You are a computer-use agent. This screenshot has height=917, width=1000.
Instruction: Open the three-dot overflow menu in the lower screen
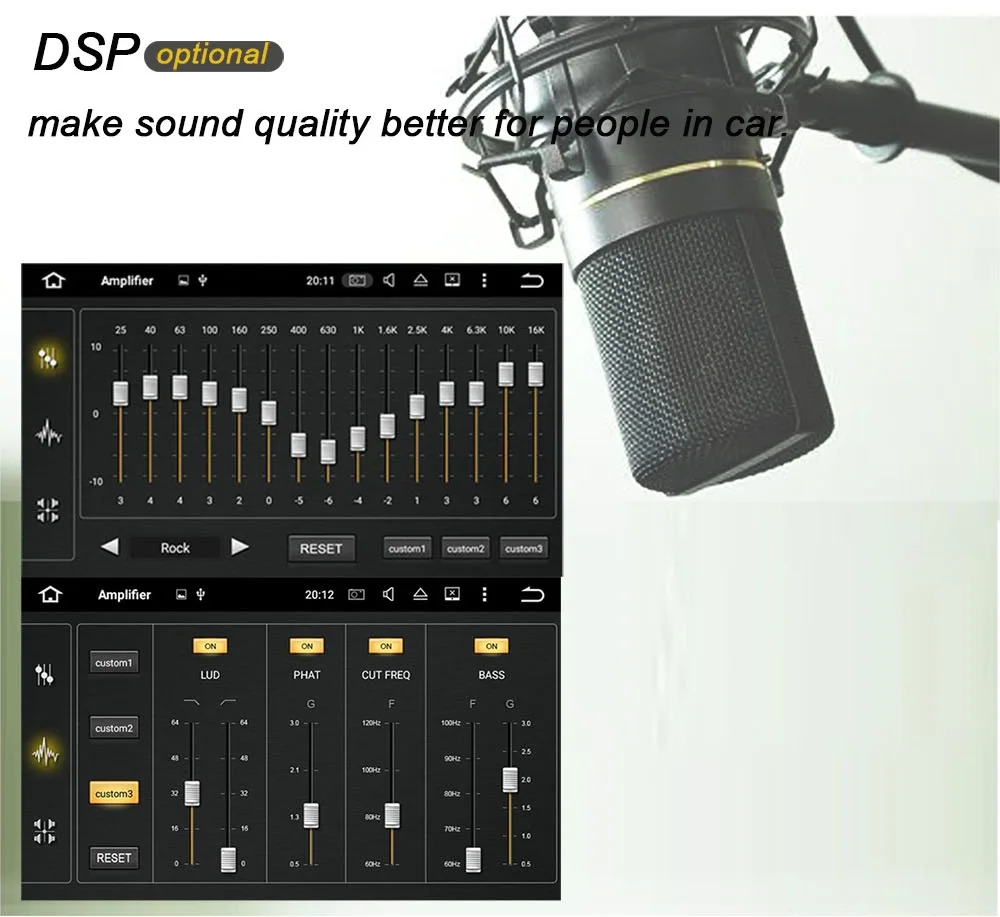click(484, 594)
